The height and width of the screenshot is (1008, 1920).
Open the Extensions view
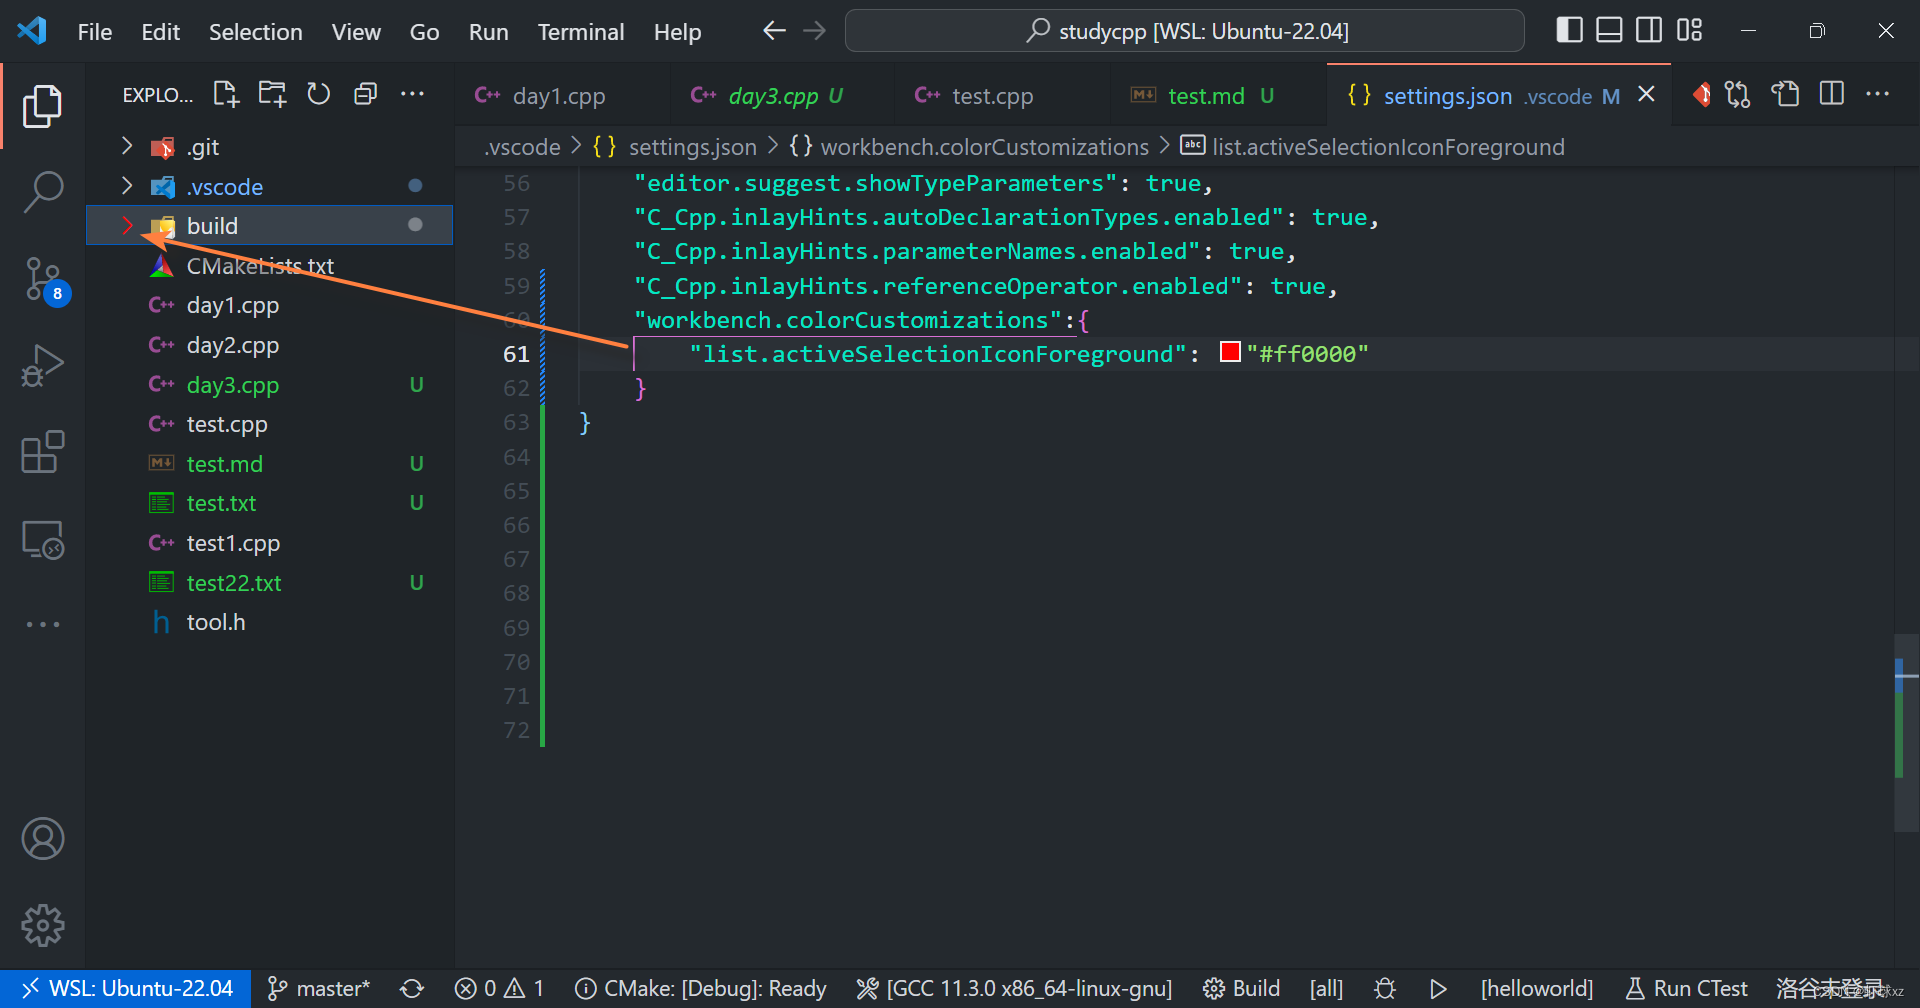[x=42, y=452]
